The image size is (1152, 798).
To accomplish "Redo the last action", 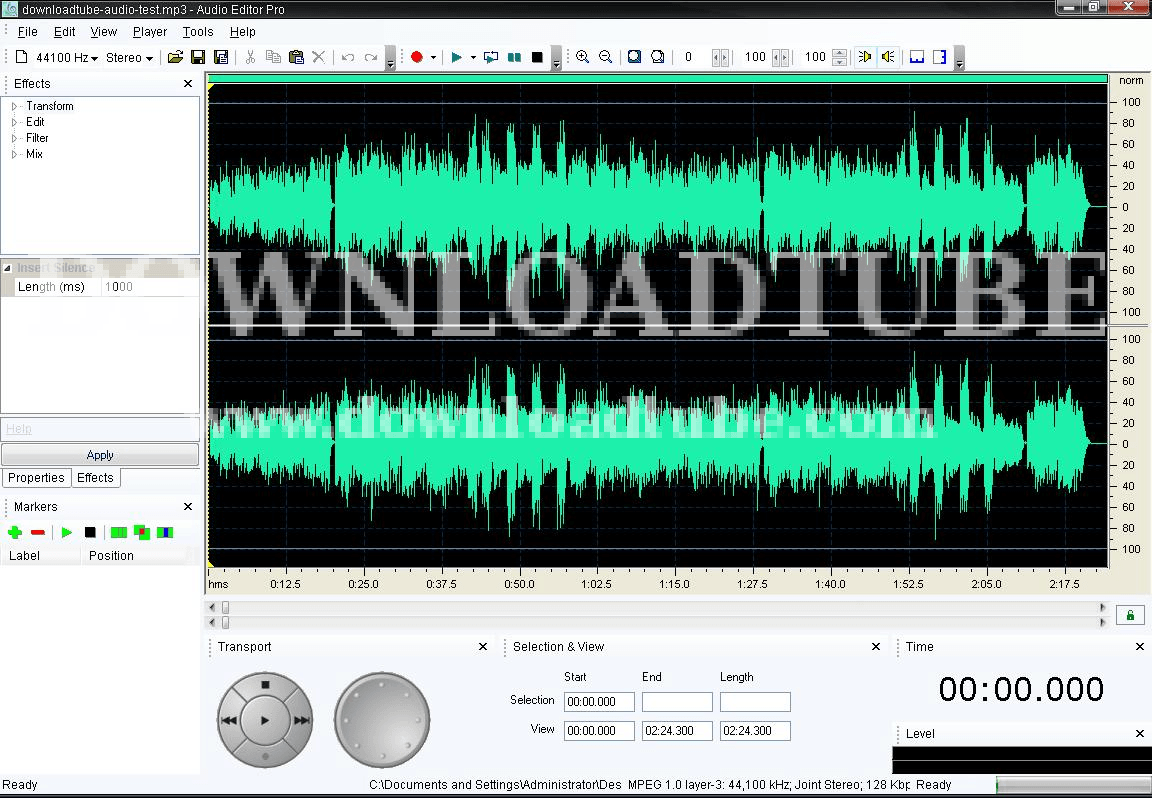I will (371, 57).
